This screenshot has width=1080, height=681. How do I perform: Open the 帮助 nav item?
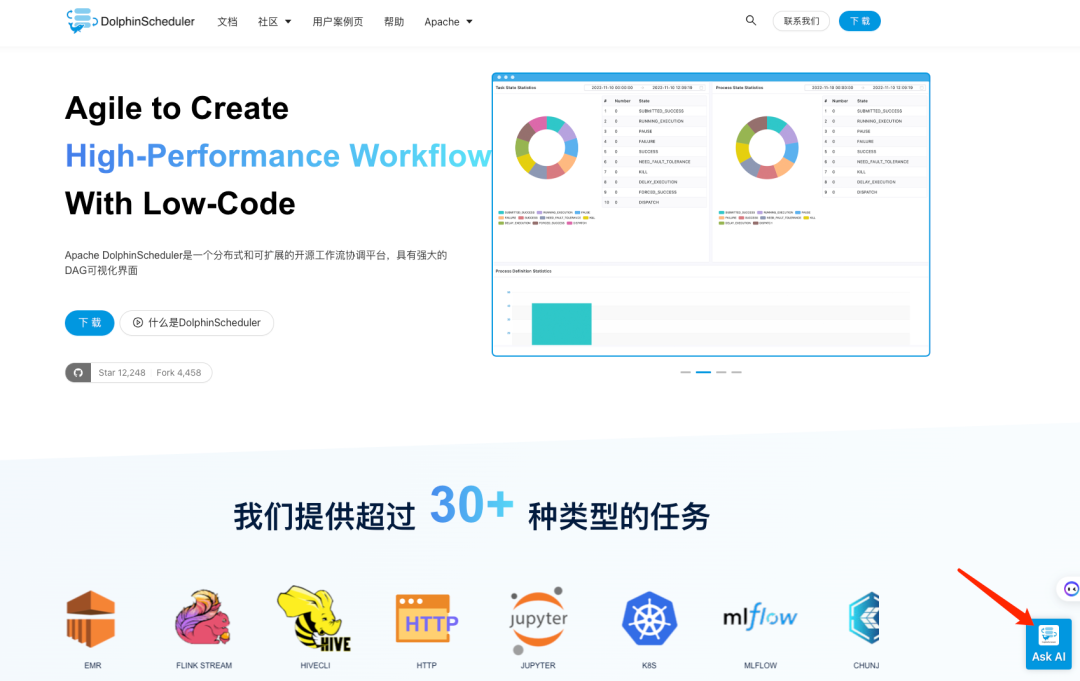[x=394, y=21]
